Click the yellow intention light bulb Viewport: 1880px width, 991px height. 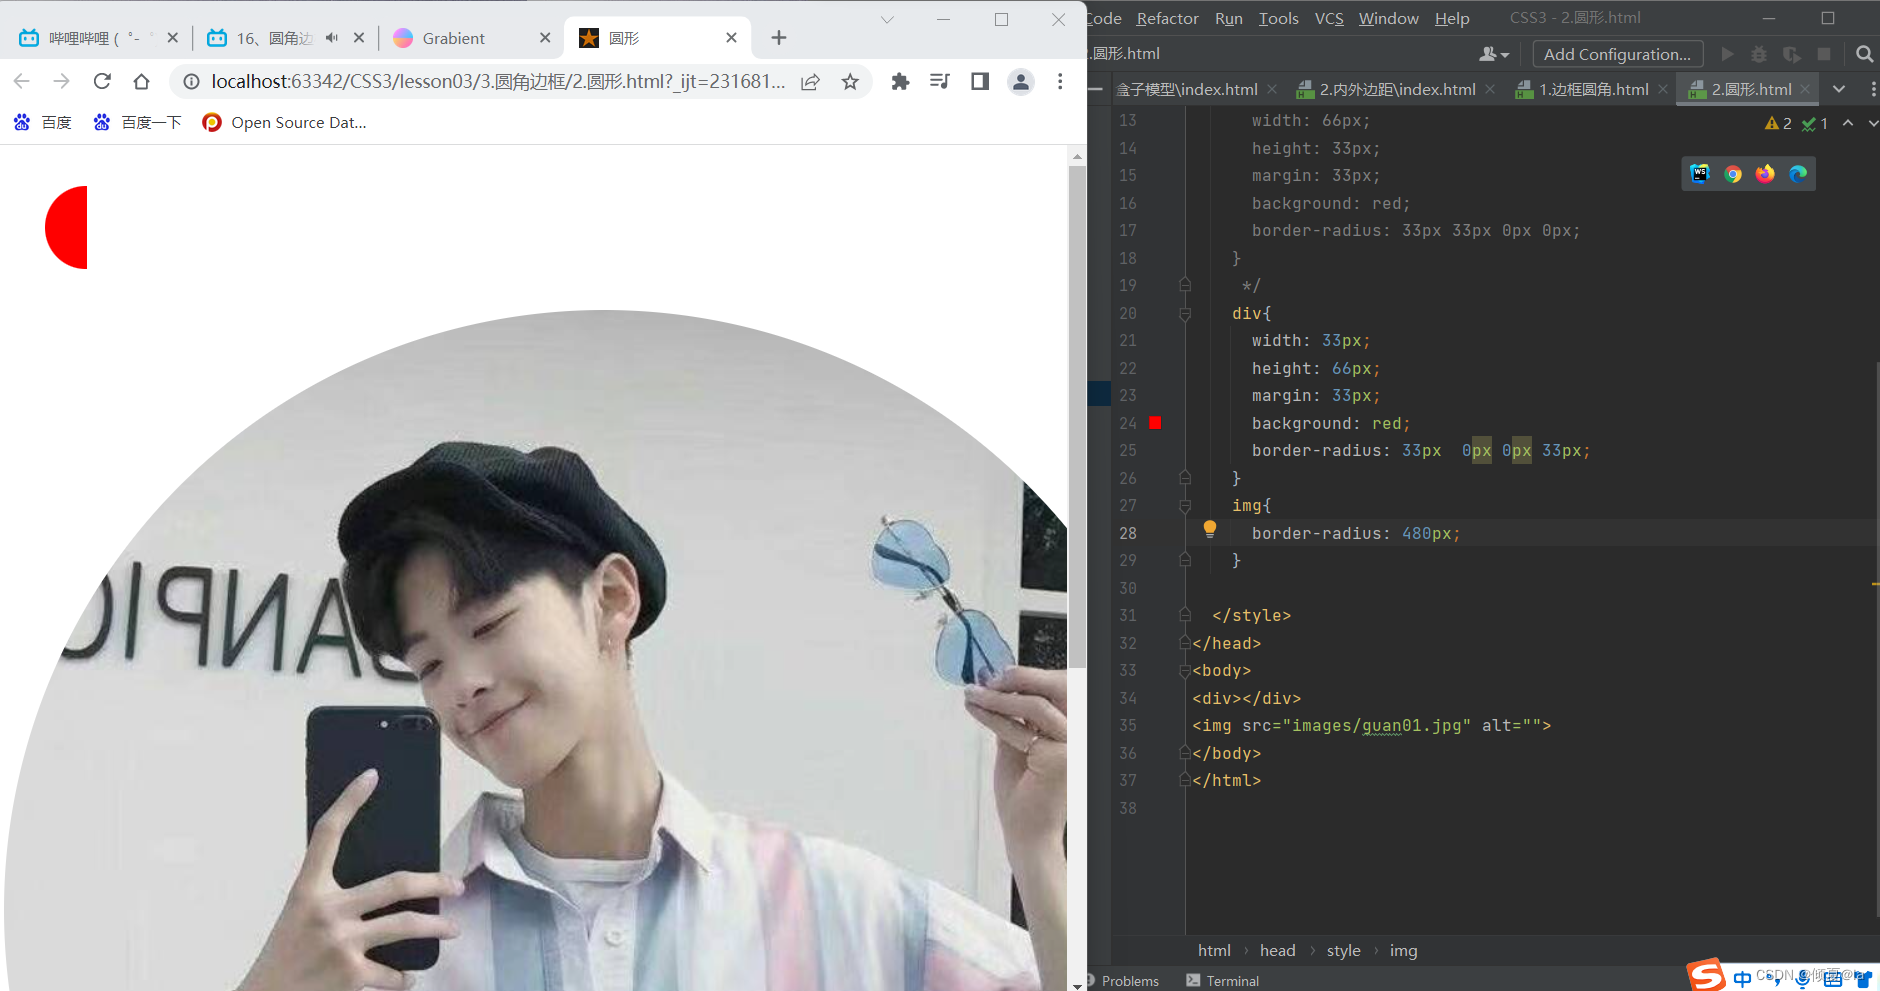[x=1210, y=529]
